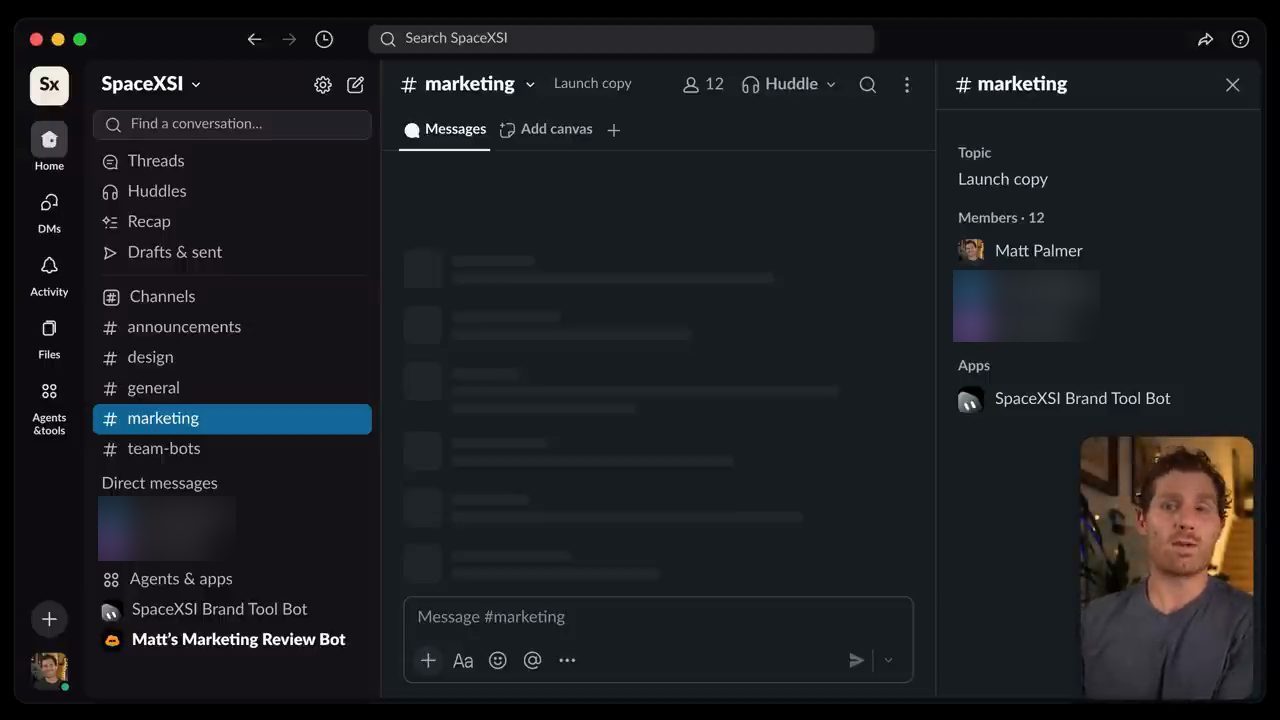Open the user profile avatar menu
Viewport: 1280px width, 720px height.
(49, 671)
